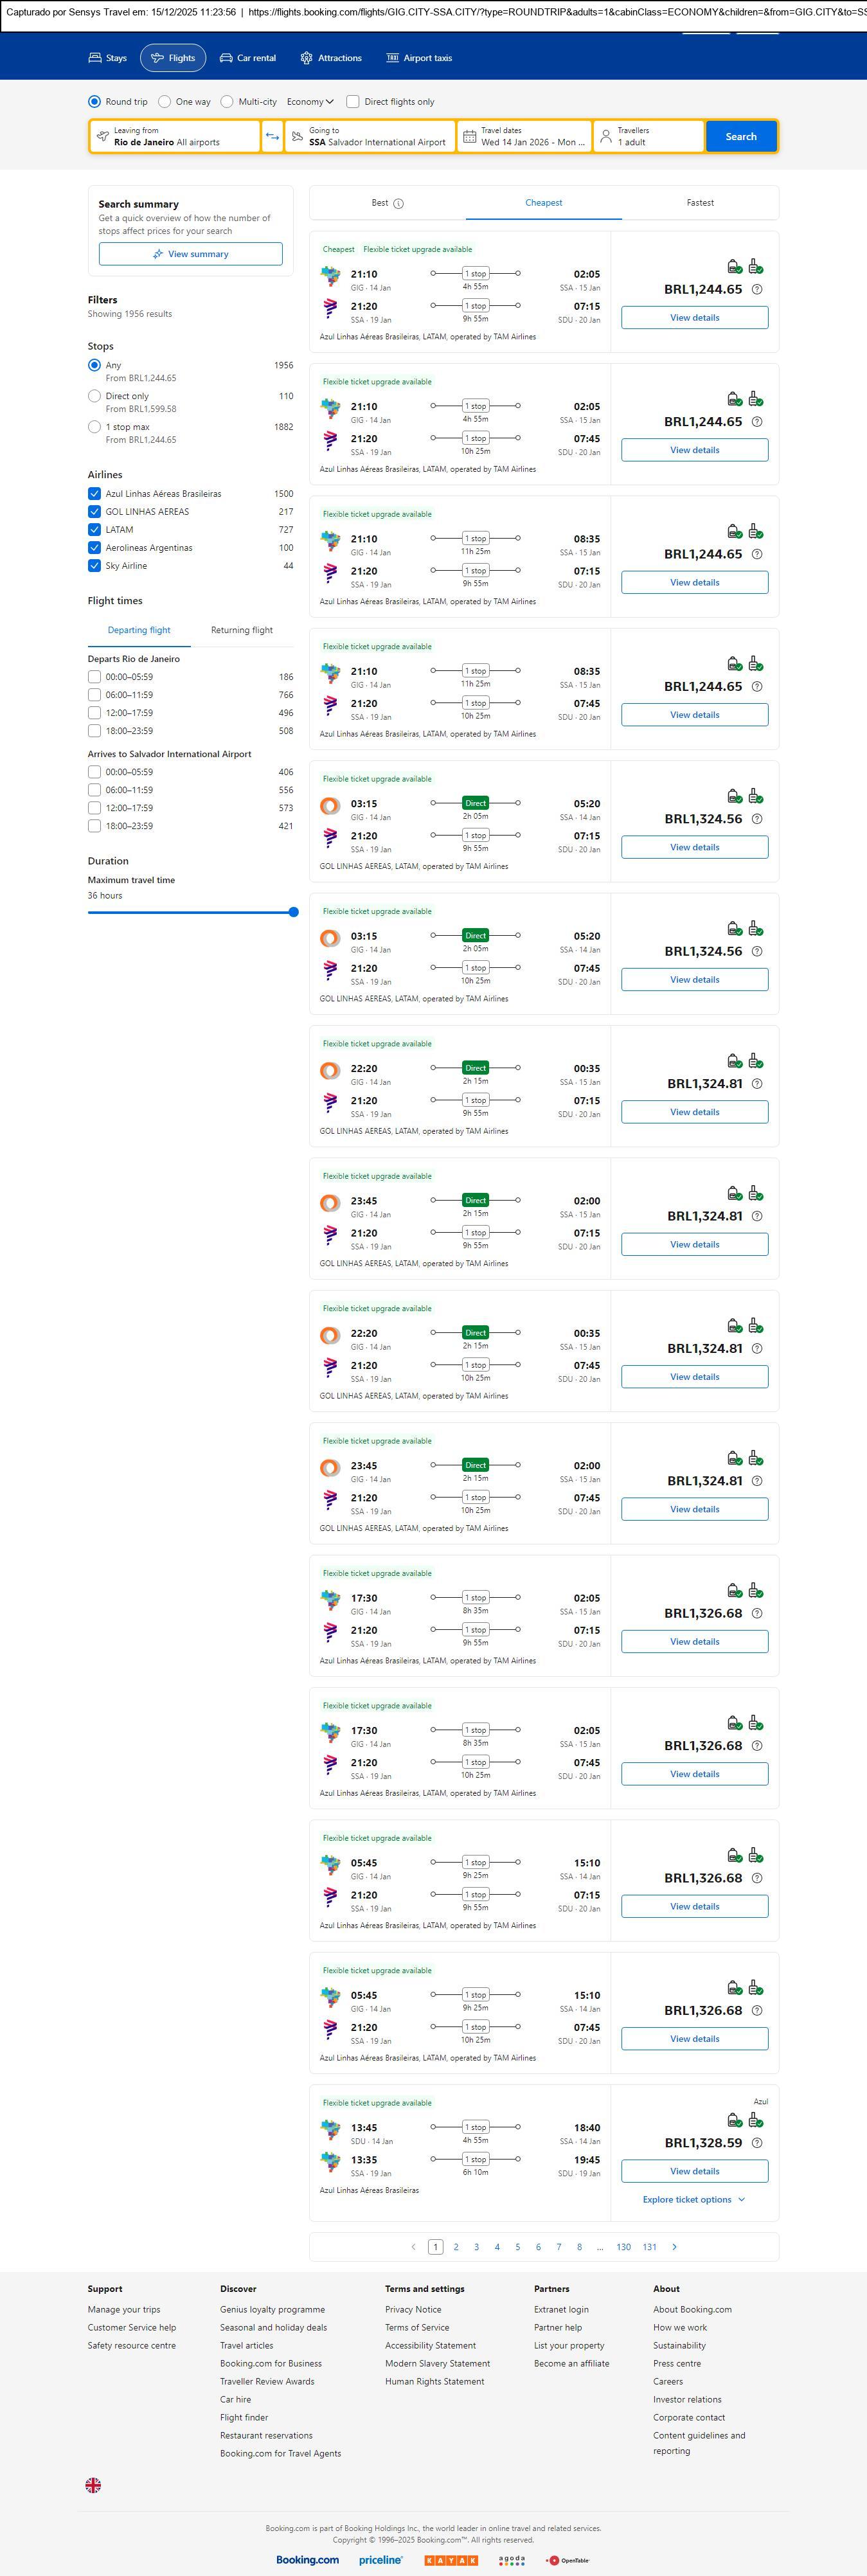Click the price help icon beside the first BRL1,244.65

pos(757,289)
